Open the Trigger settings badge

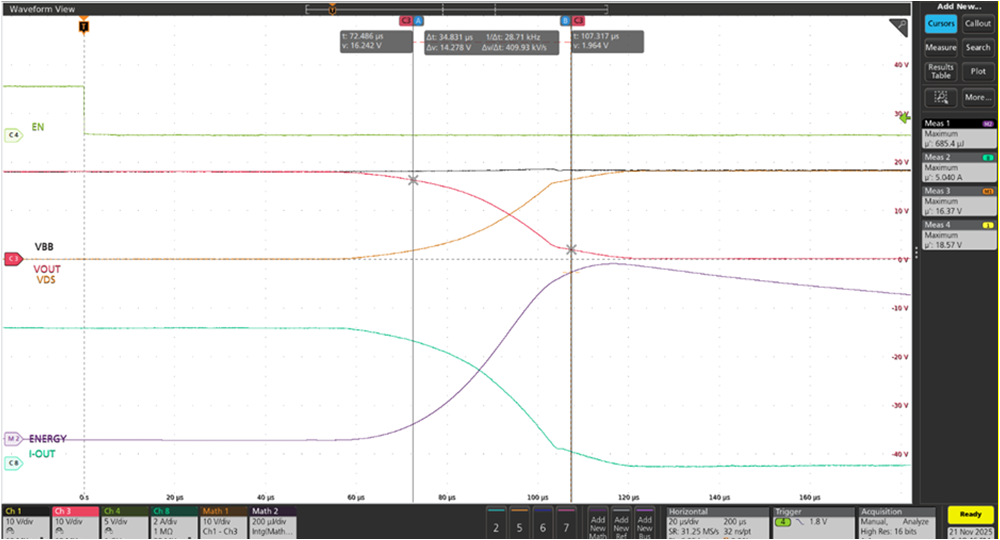812,522
